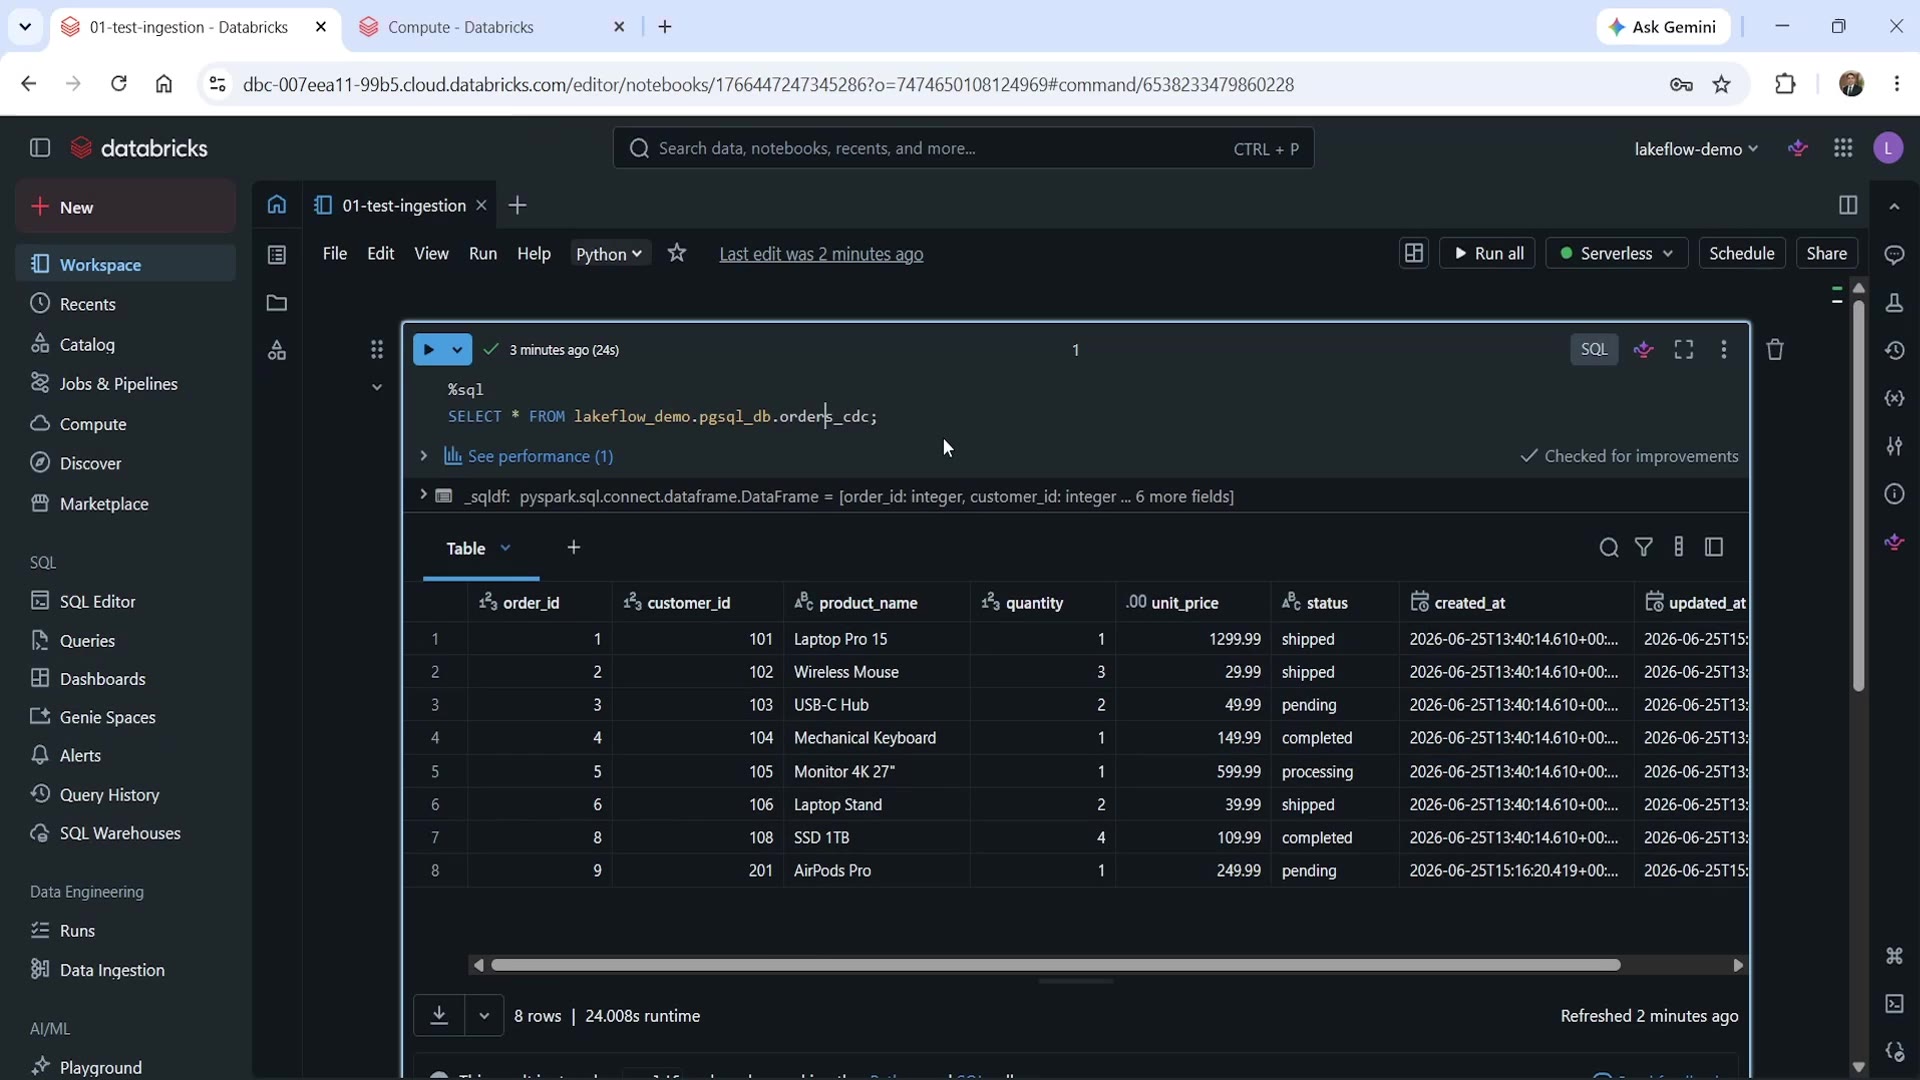Open the Help menu
1920x1080 pixels.
tap(534, 254)
